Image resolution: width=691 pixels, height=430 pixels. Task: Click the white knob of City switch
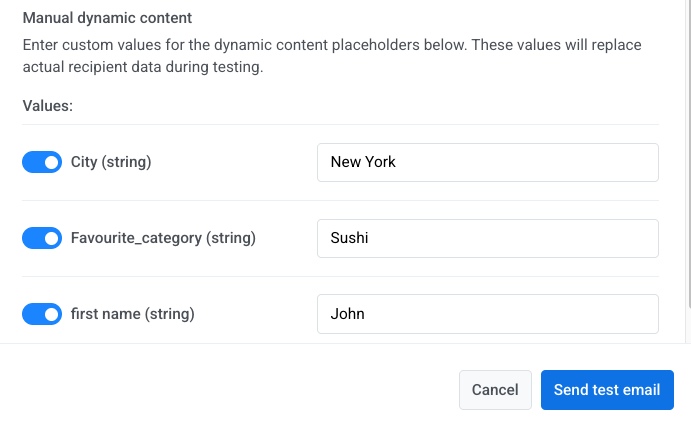[x=52, y=162]
